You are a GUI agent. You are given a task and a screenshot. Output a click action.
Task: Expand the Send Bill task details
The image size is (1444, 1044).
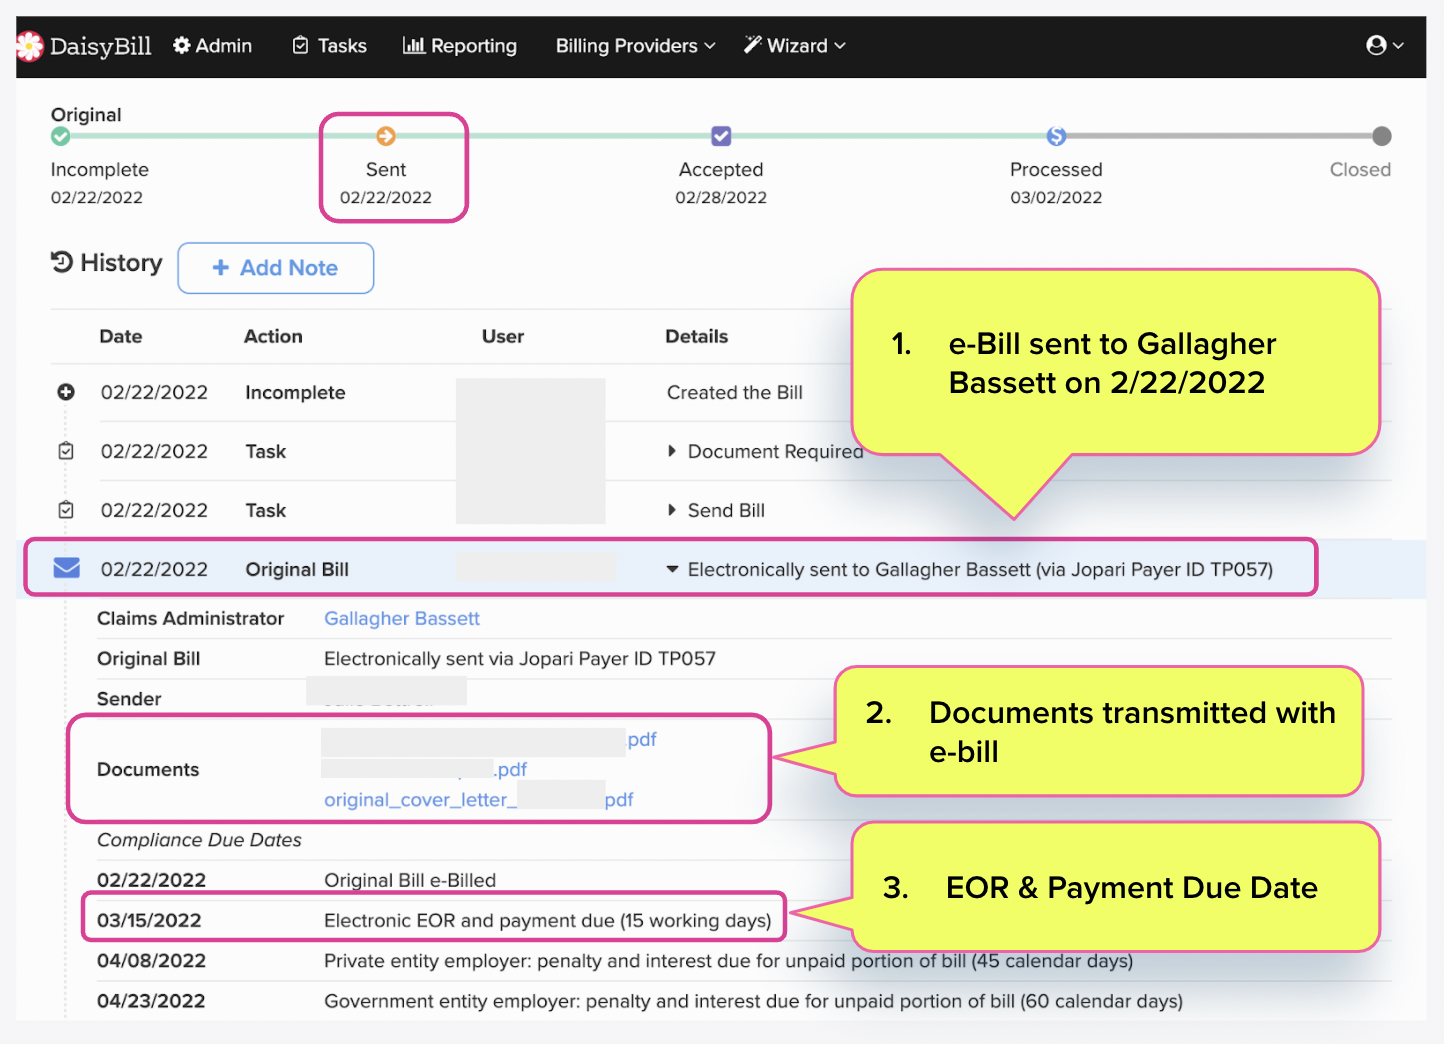672,510
